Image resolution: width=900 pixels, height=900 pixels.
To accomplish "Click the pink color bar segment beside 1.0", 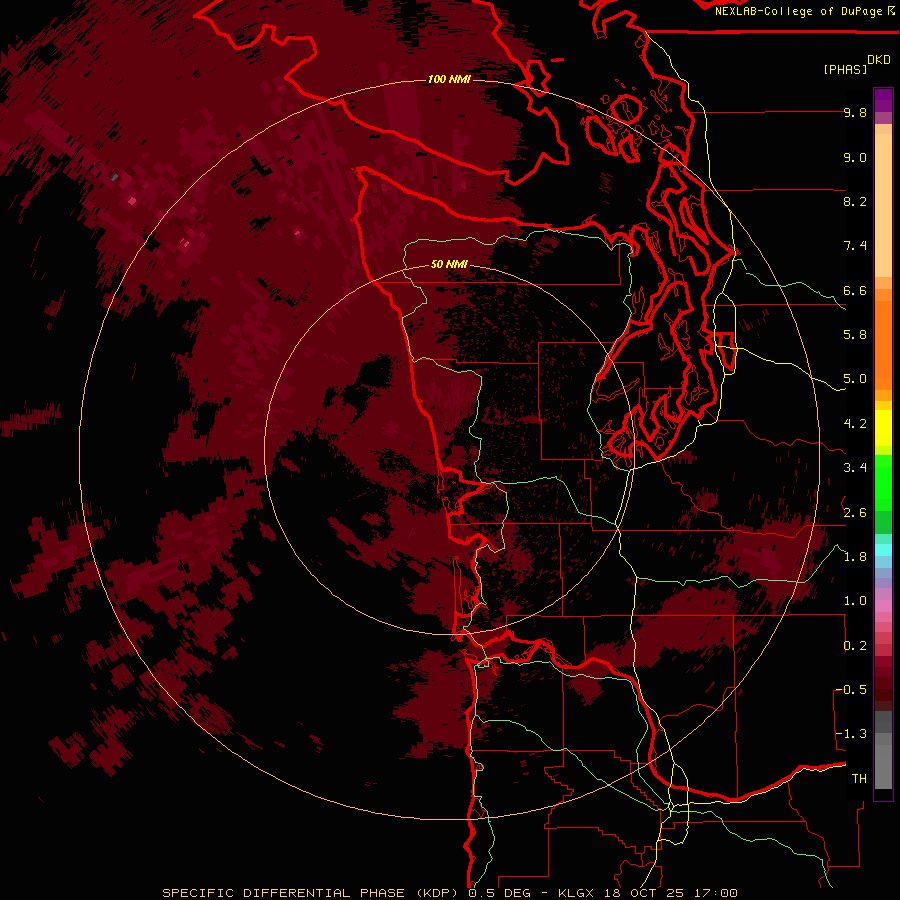I will (x=883, y=606).
